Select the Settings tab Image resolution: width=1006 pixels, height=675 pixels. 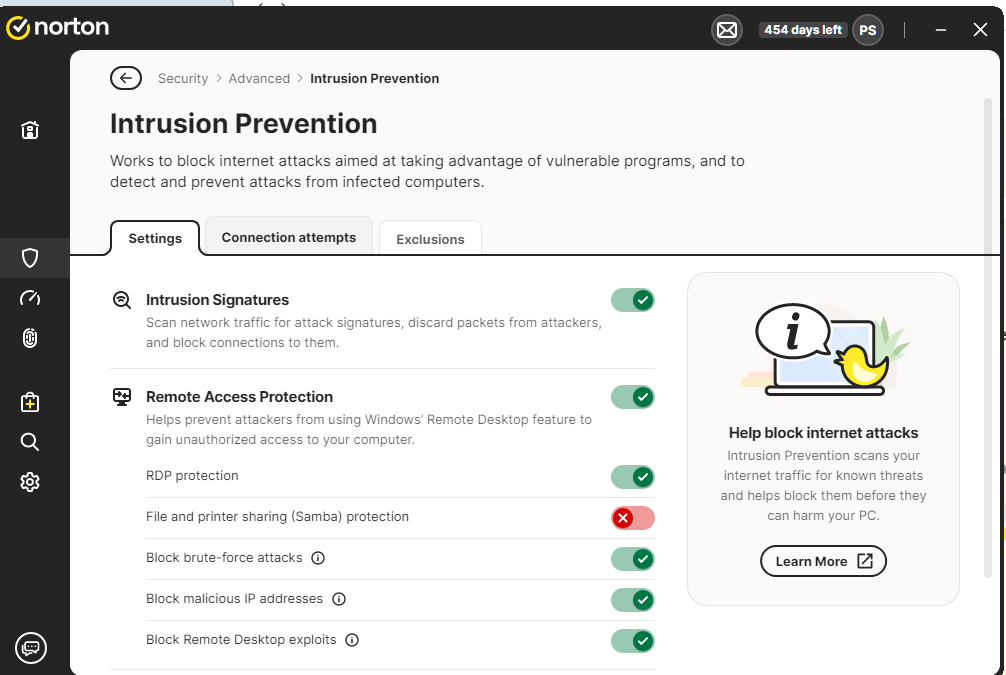click(155, 238)
